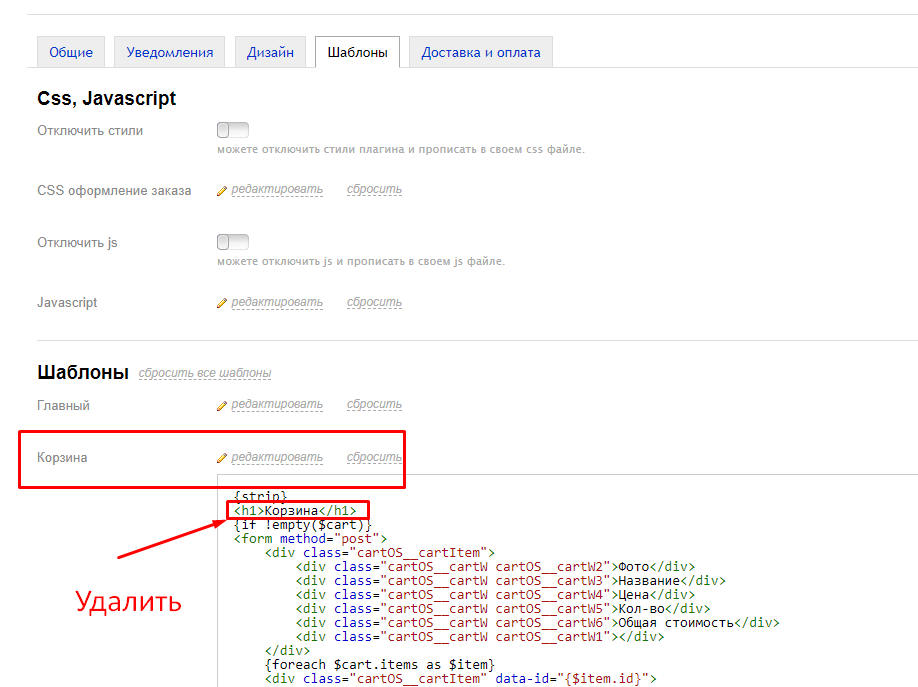918x687 pixels.
Task: Toggle the Отключить js switch
Action: [232, 242]
